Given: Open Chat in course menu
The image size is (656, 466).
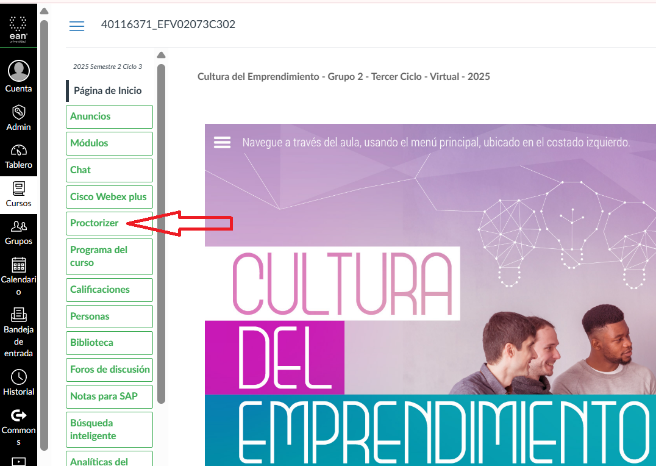Looking at the screenshot, I should [109, 170].
